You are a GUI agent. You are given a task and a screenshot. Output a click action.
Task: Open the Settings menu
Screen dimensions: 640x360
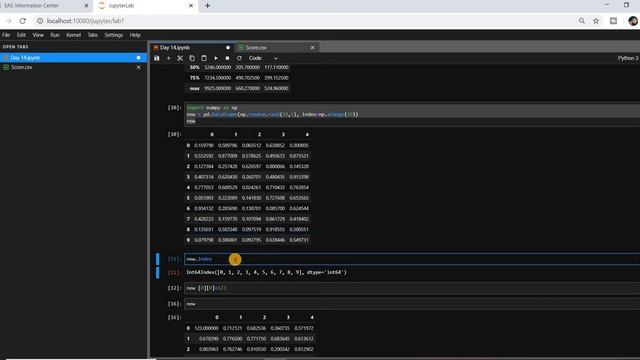113,35
